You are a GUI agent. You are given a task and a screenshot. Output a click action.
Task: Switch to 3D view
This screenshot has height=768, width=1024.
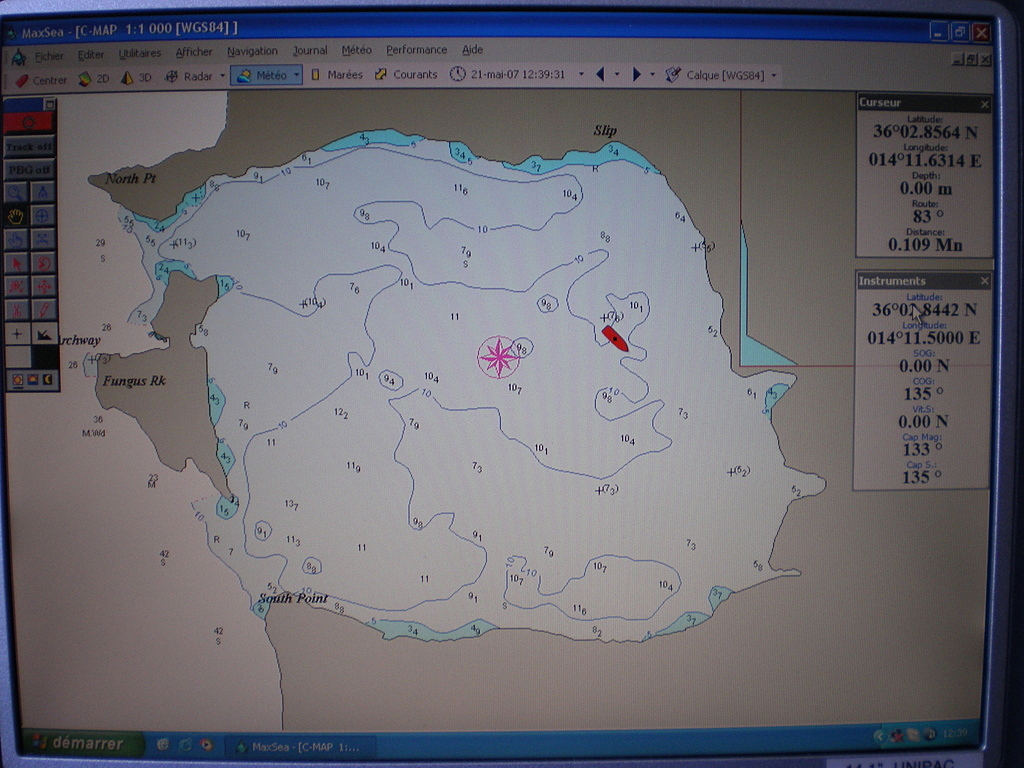[x=136, y=78]
